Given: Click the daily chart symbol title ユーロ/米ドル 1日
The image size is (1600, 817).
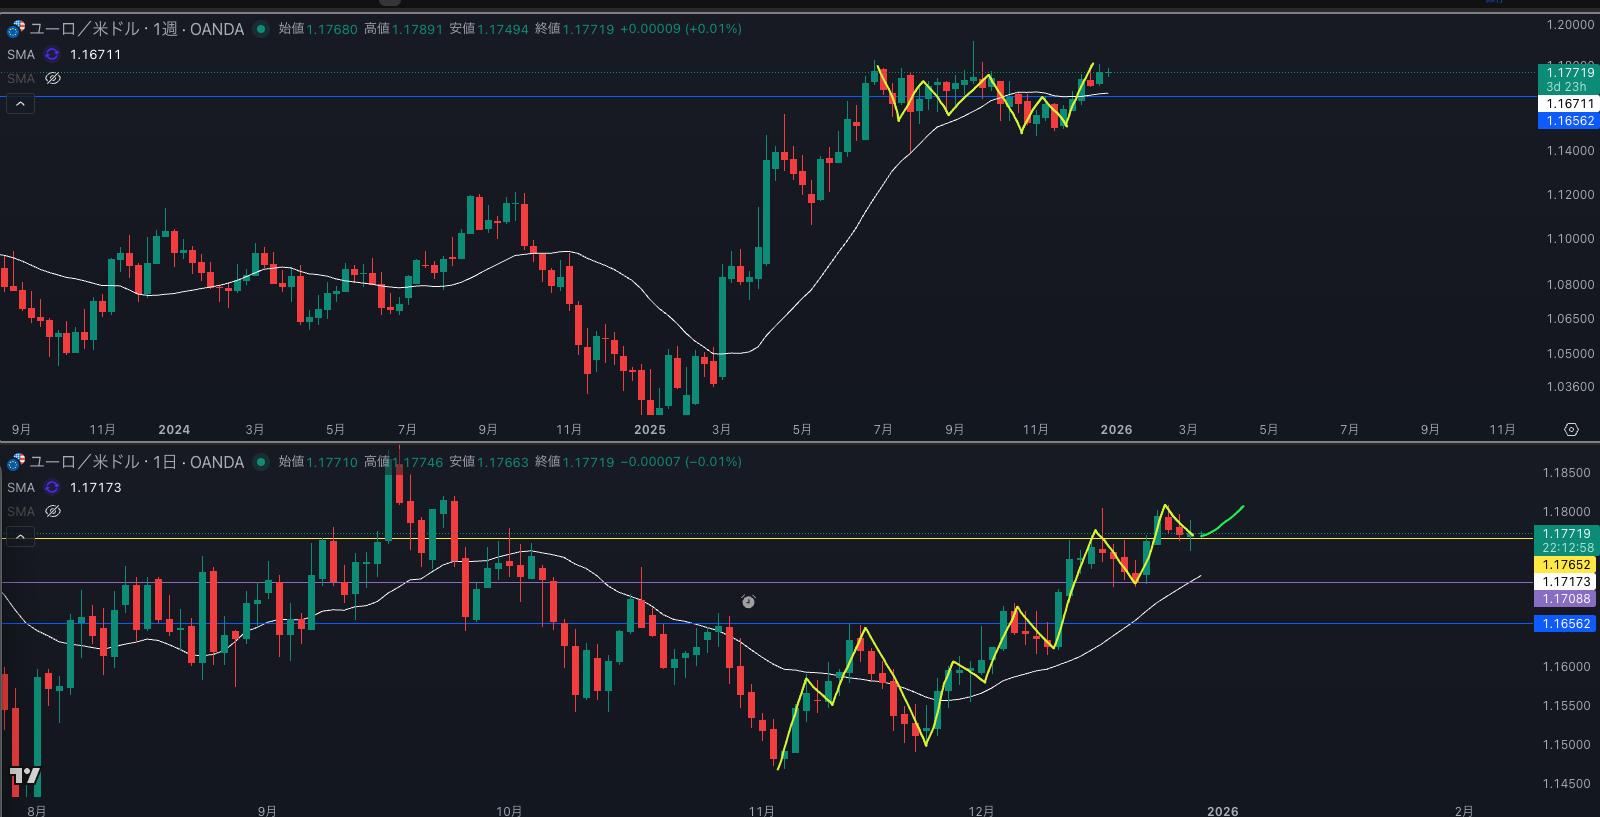Looking at the screenshot, I should pyautogui.click(x=136, y=462).
